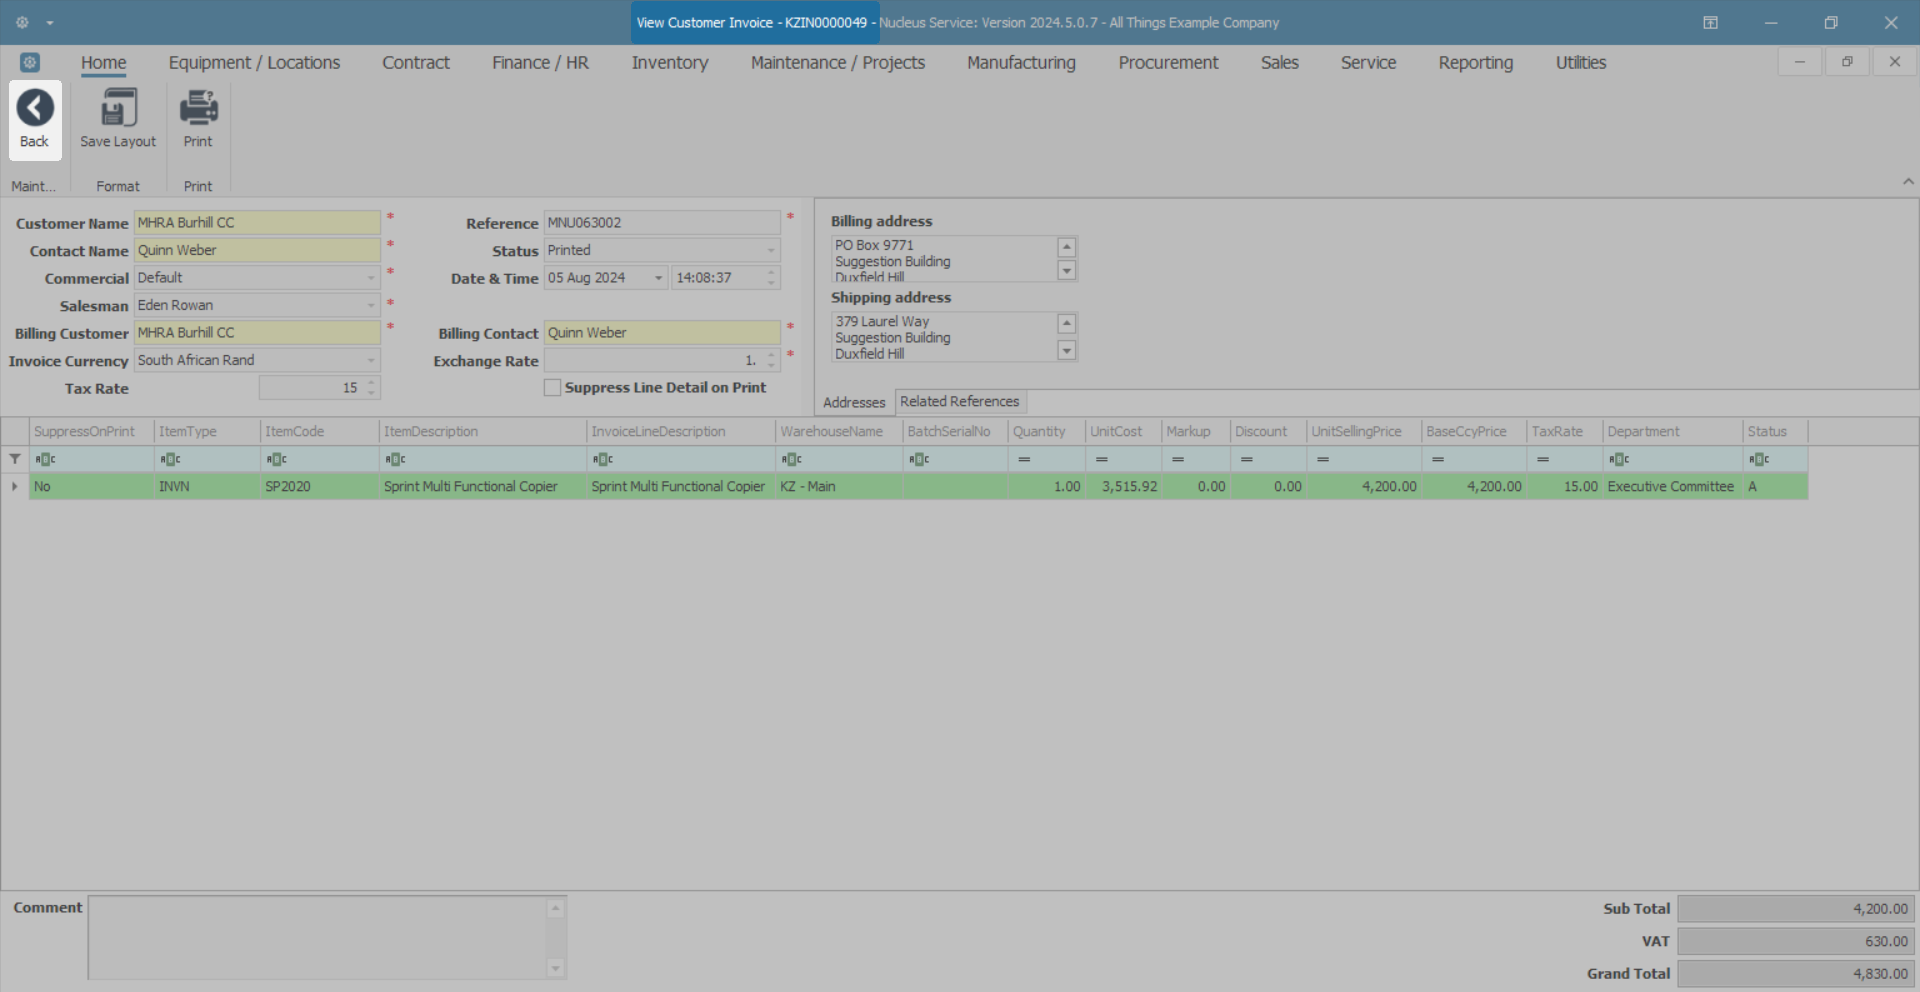
Task: Open the quick access dropdown arrow in title bar
Action: tap(50, 23)
